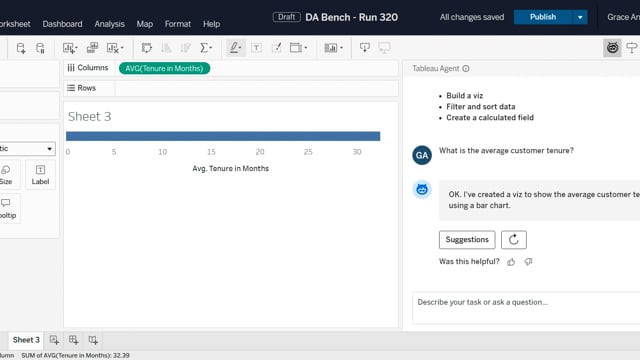This screenshot has width=640, height=360.
Task: Open the Help menu
Action: coord(211,24)
